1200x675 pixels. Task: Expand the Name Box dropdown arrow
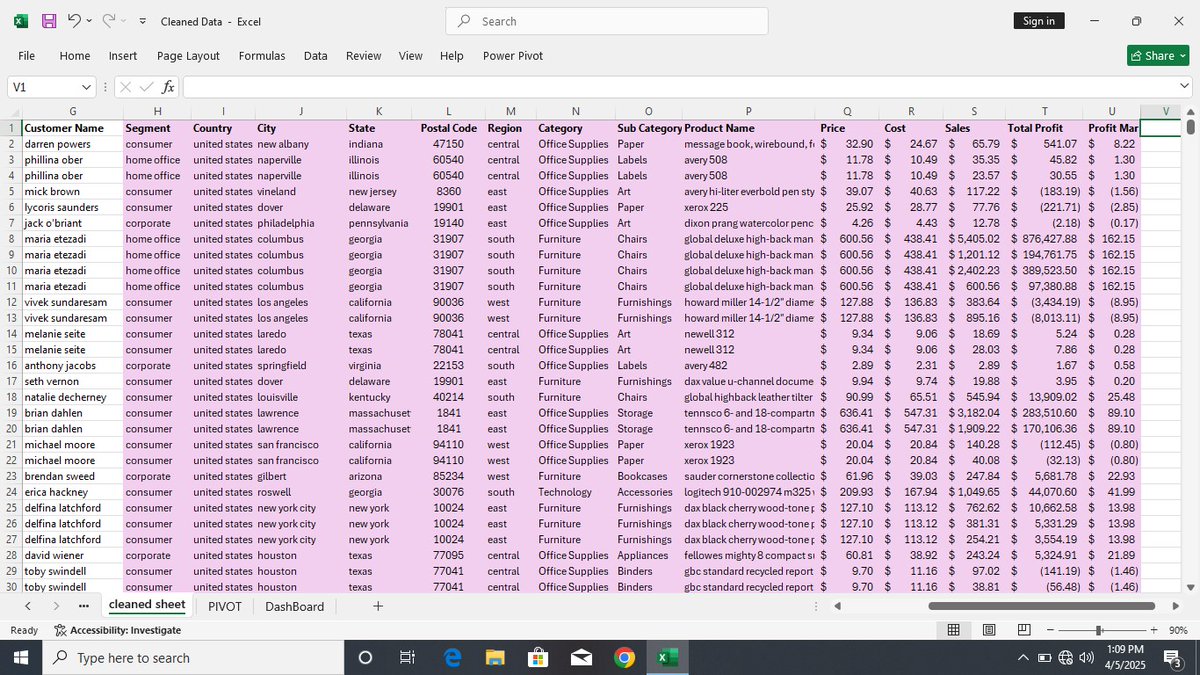pyautogui.click(x=86, y=87)
